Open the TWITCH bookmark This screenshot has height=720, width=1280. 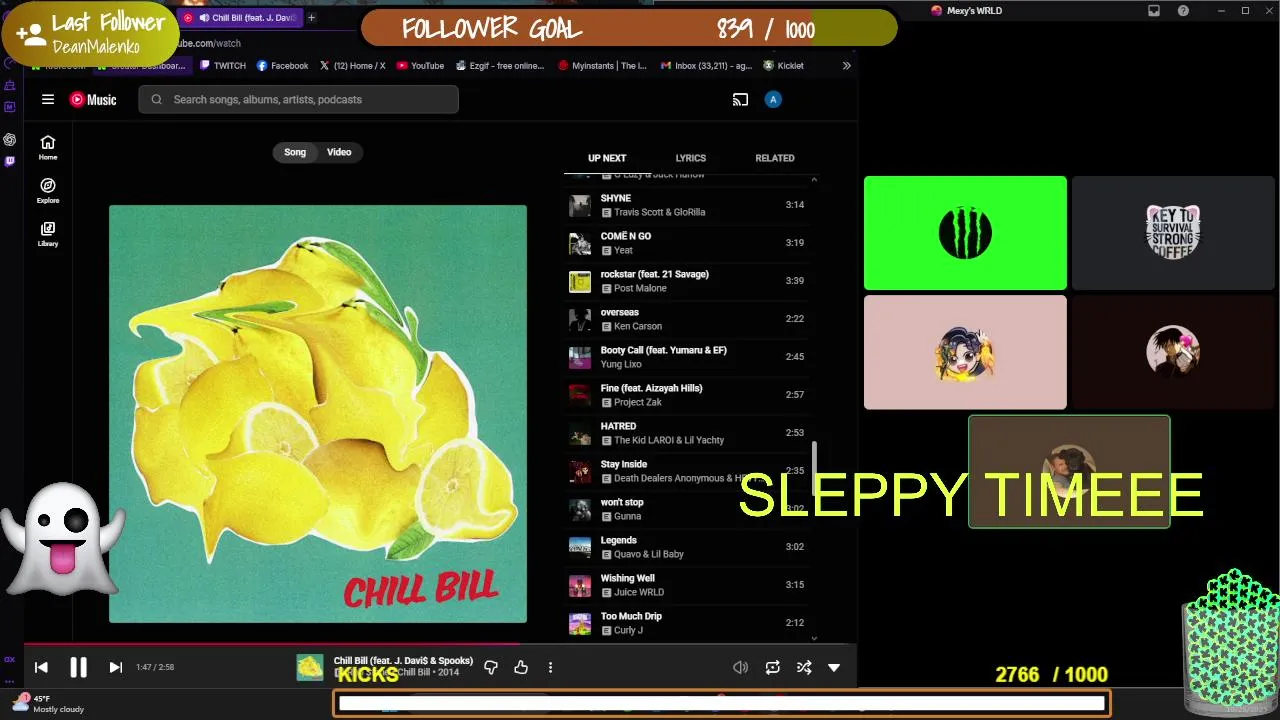(222, 66)
